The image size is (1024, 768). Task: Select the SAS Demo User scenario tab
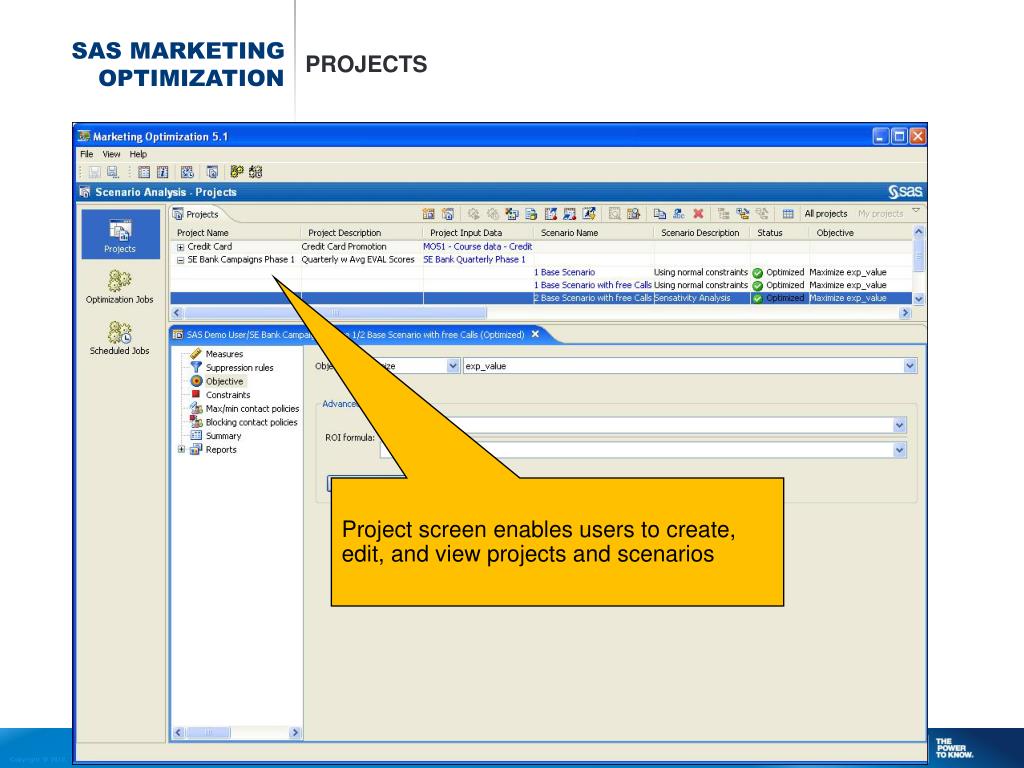point(355,334)
